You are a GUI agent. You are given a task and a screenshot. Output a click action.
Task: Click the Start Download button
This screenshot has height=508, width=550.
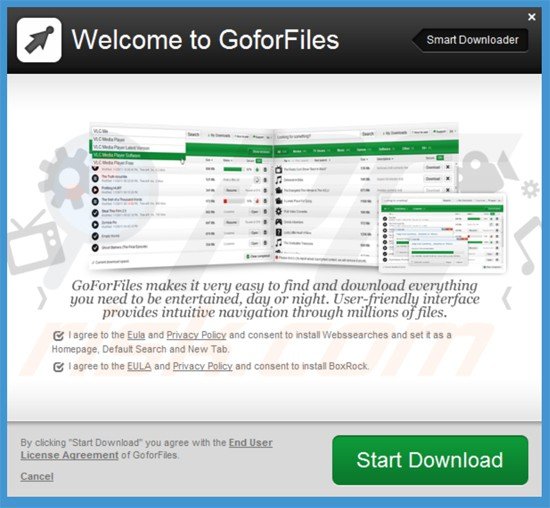pos(430,460)
